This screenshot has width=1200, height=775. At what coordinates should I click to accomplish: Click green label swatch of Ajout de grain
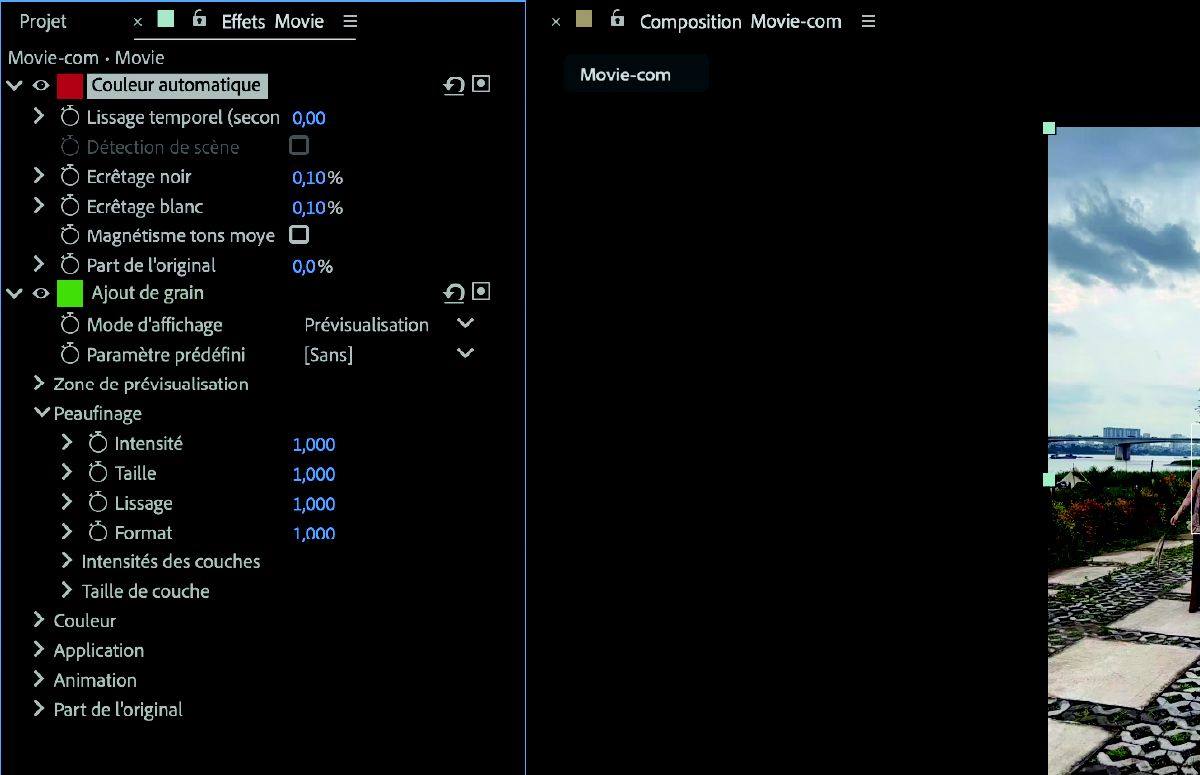(x=70, y=293)
